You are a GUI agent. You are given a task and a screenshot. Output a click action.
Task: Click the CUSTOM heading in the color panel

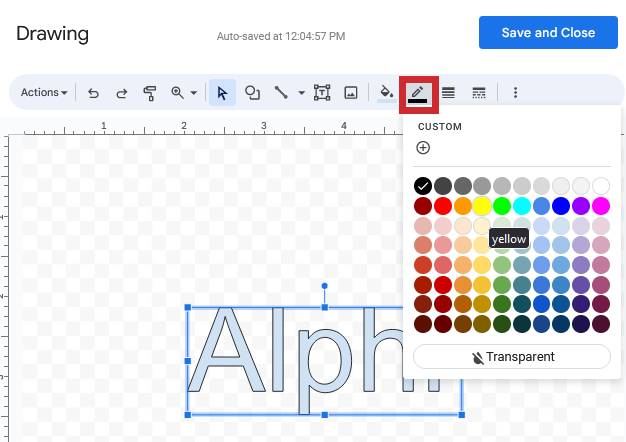(x=440, y=127)
